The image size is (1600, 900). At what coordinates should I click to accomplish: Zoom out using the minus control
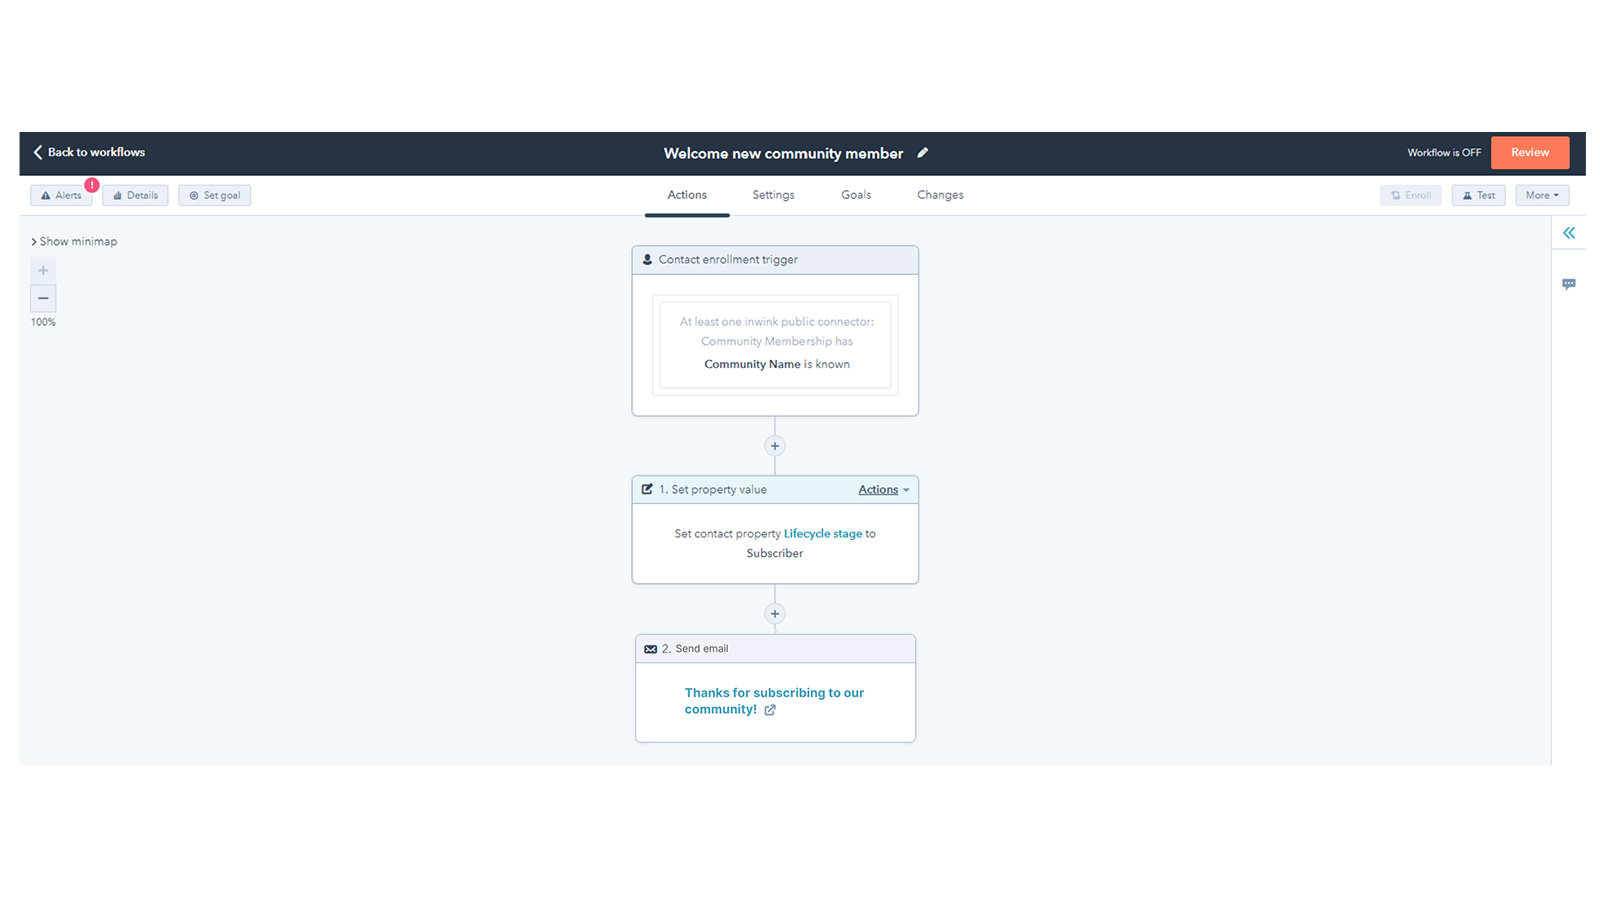pos(43,298)
